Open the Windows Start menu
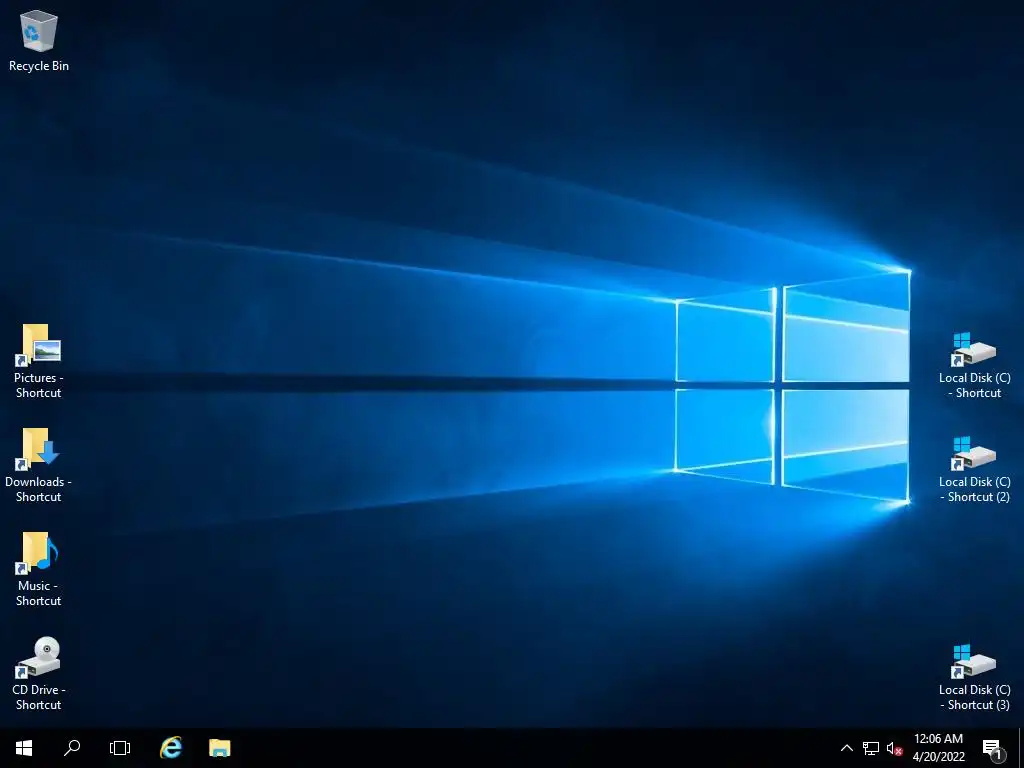 pos(24,748)
